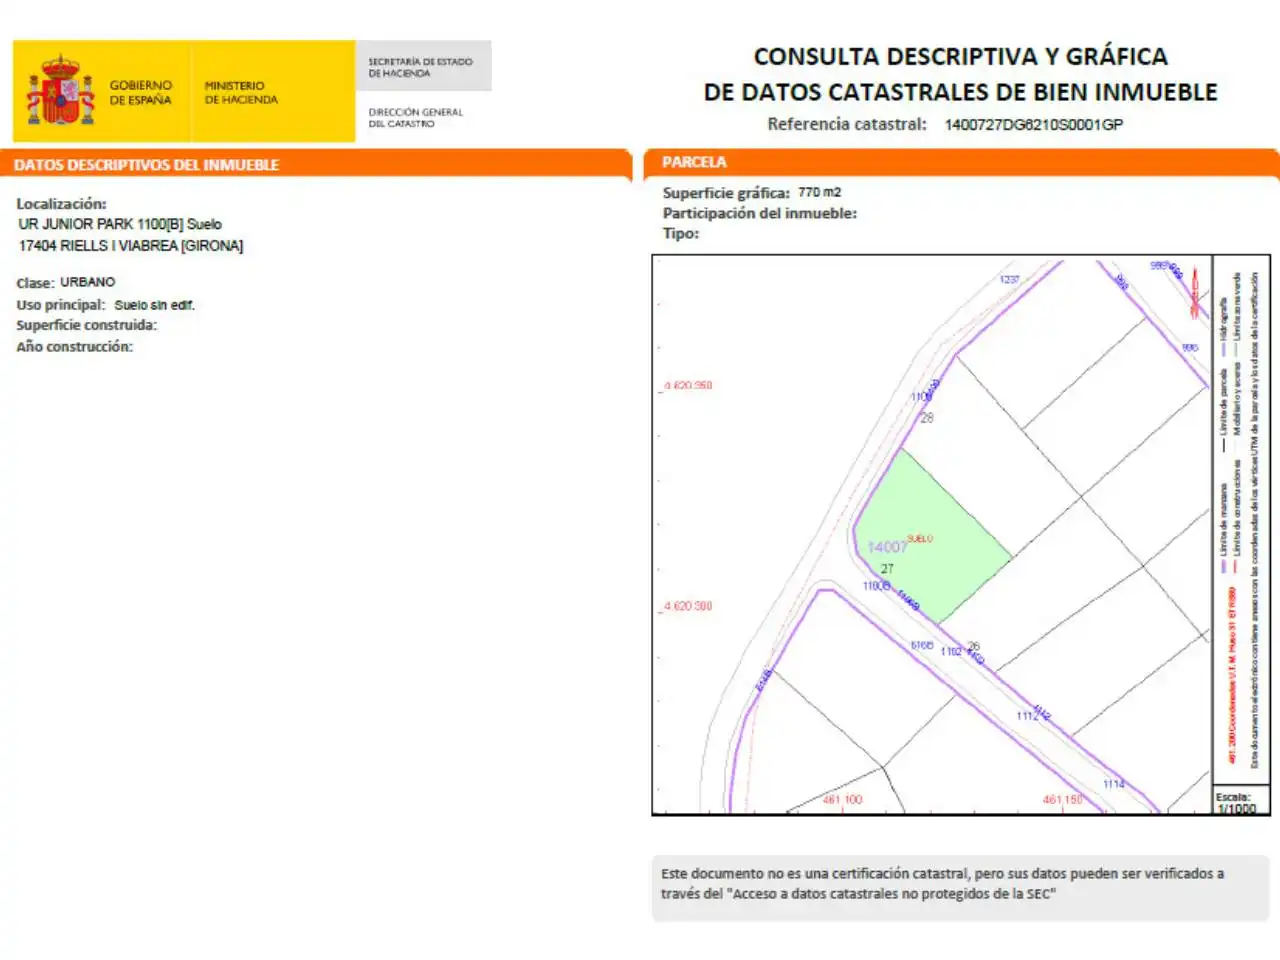1280x960 pixels.
Task: Click the "Referencia catastral:" label
Action: [x=847, y=124]
